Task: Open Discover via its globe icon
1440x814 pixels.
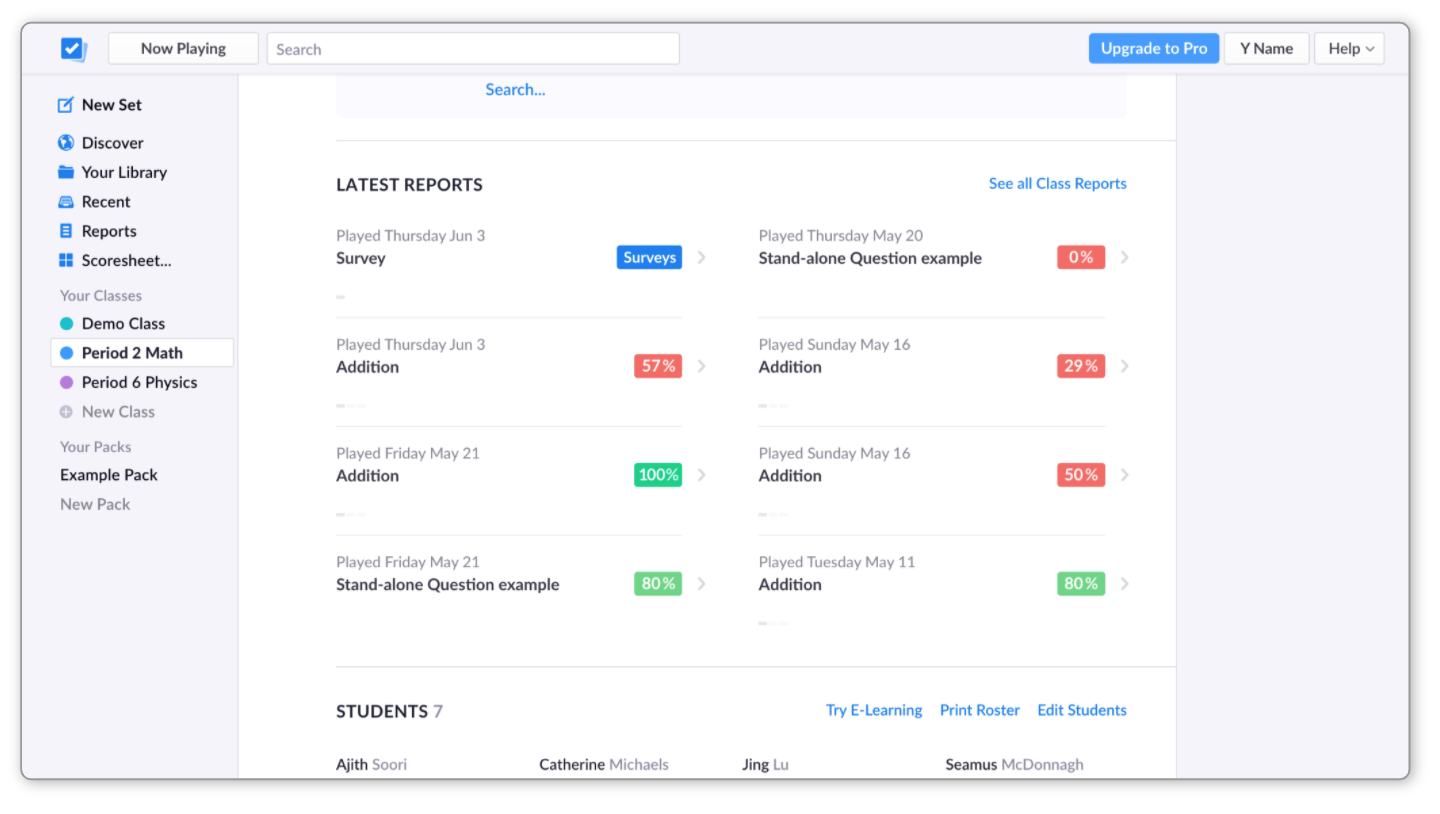Action: (66, 143)
